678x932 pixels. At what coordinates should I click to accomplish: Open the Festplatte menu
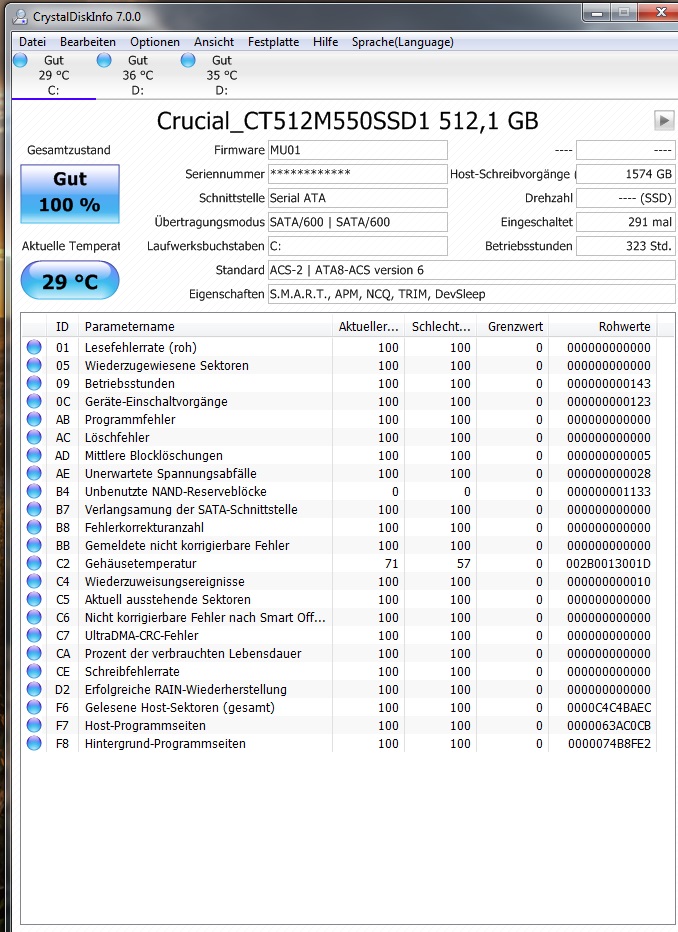pyautogui.click(x=273, y=42)
